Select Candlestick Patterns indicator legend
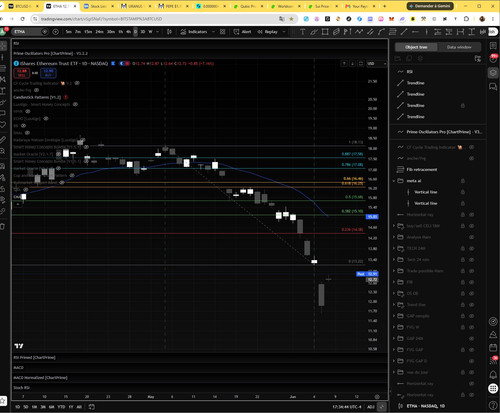The image size is (500, 413). click(37, 97)
